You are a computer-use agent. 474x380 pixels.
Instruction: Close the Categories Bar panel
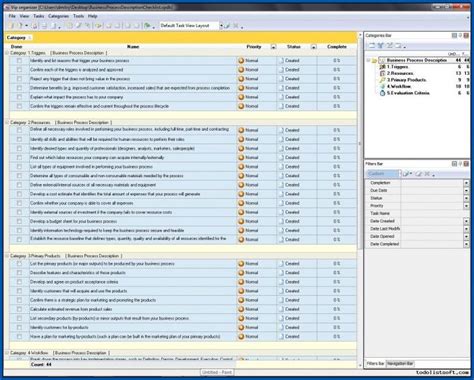point(466,35)
